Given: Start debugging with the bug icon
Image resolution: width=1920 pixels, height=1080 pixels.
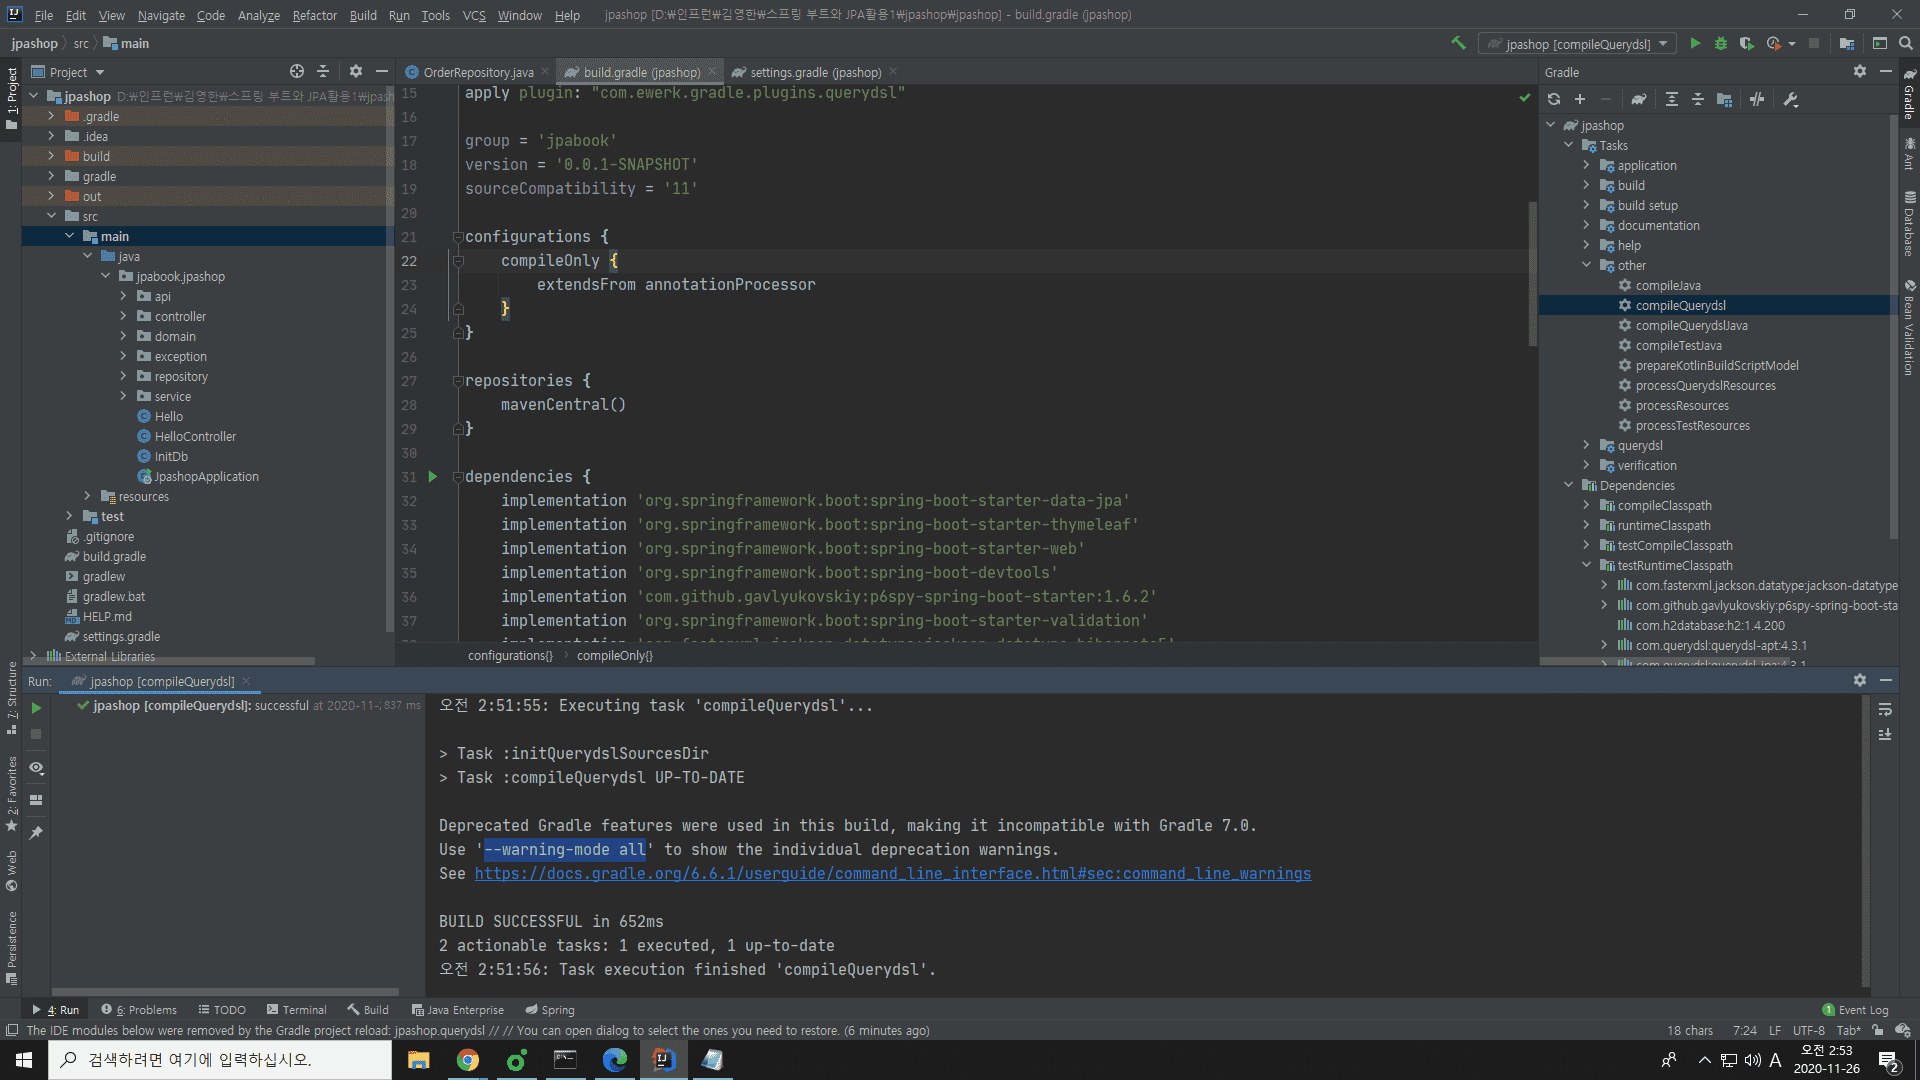Looking at the screenshot, I should click(x=1721, y=43).
